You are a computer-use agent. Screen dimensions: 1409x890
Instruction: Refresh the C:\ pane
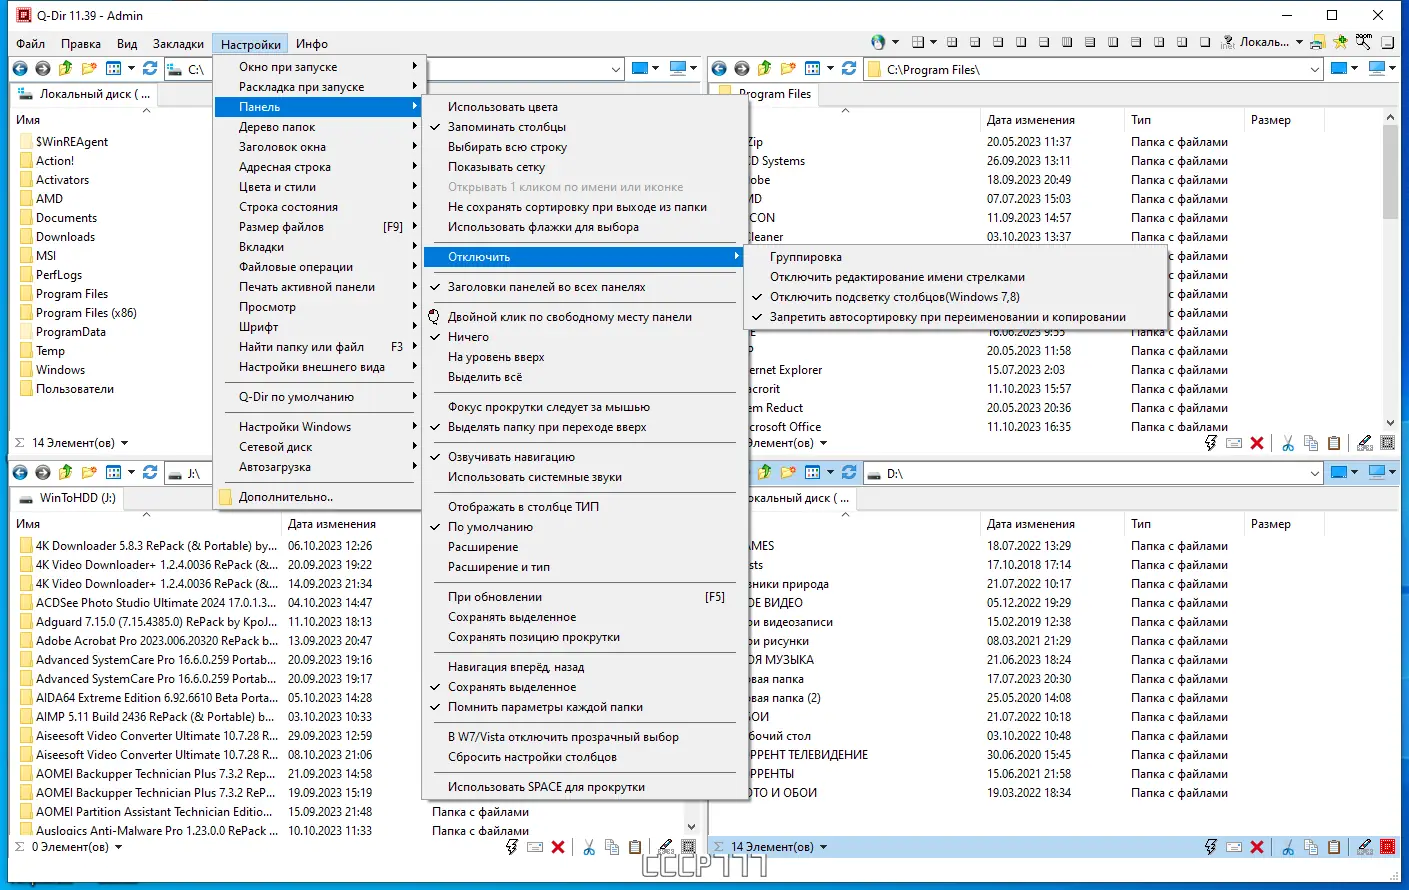click(150, 69)
